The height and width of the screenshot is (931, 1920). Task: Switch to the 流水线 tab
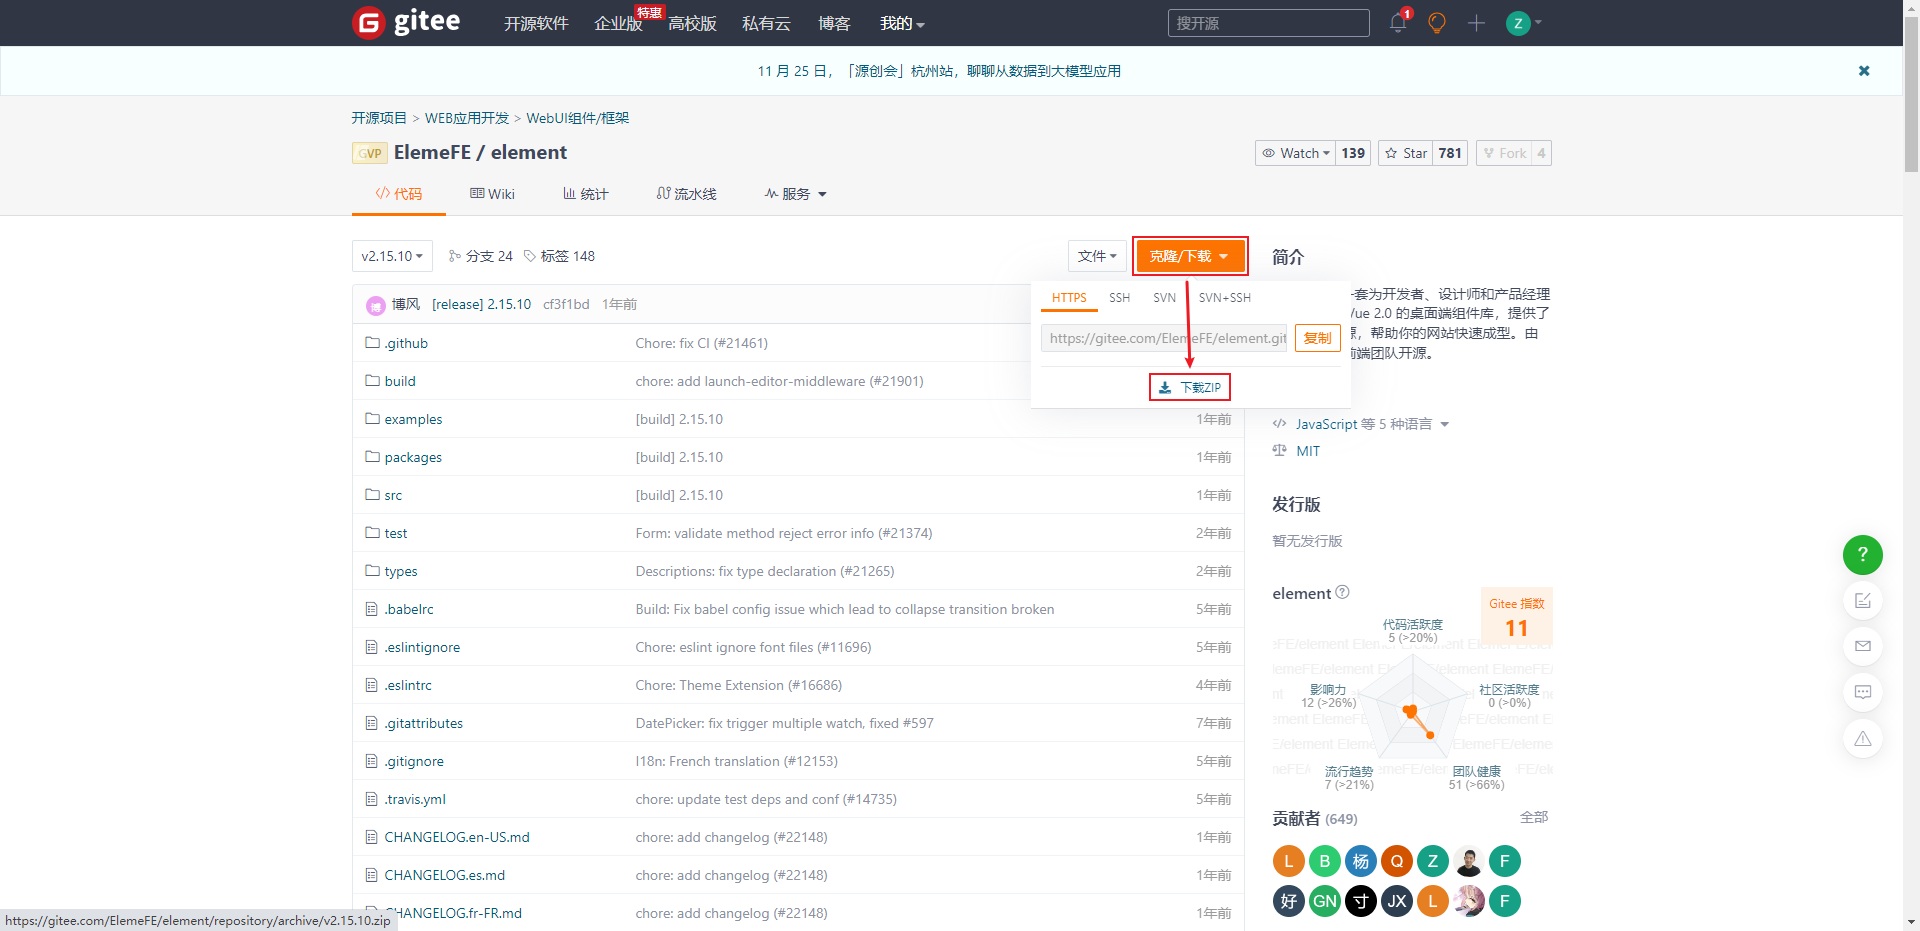pos(687,194)
